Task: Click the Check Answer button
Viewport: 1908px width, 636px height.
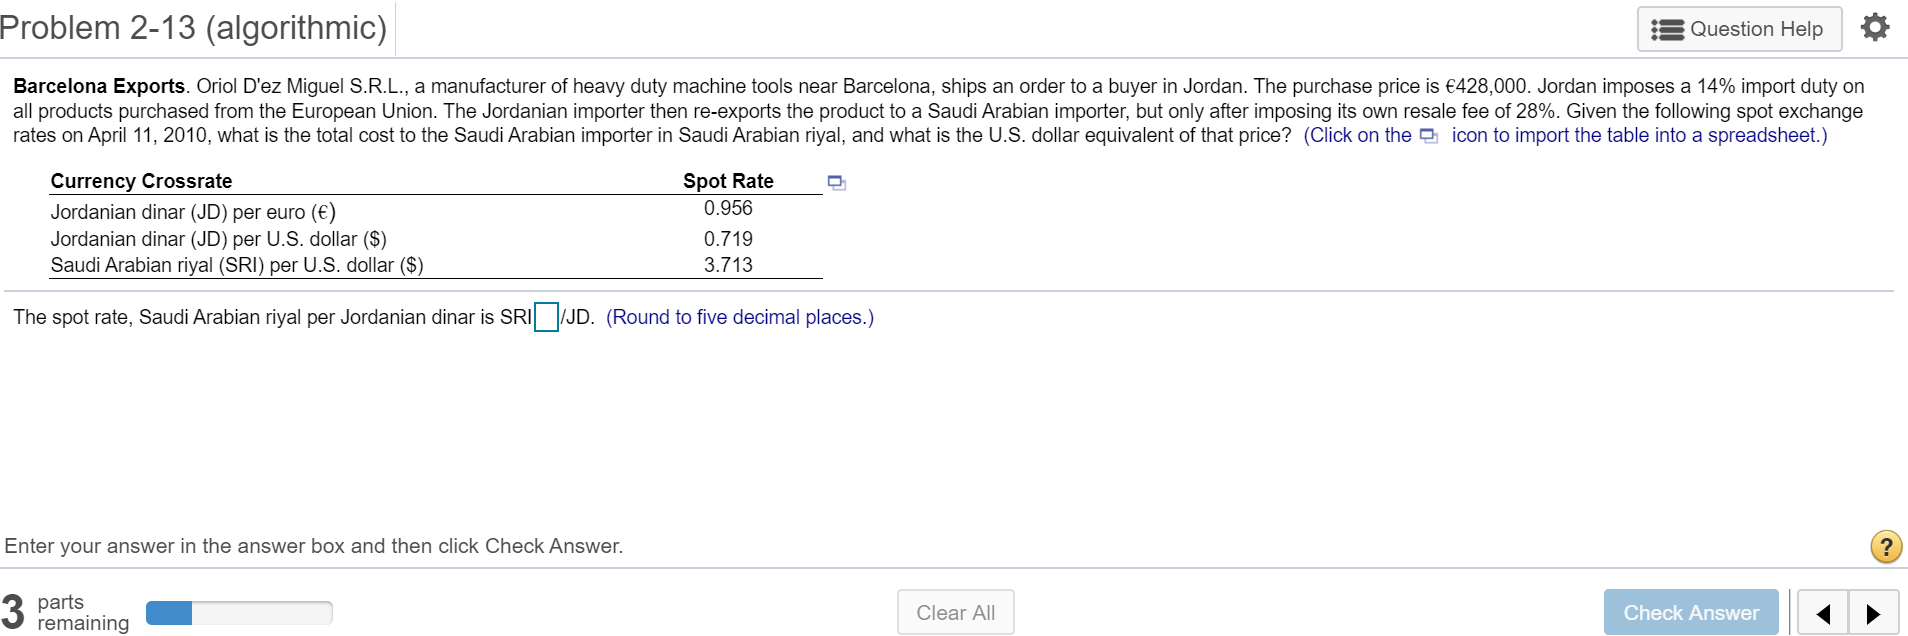Action: click(1691, 611)
